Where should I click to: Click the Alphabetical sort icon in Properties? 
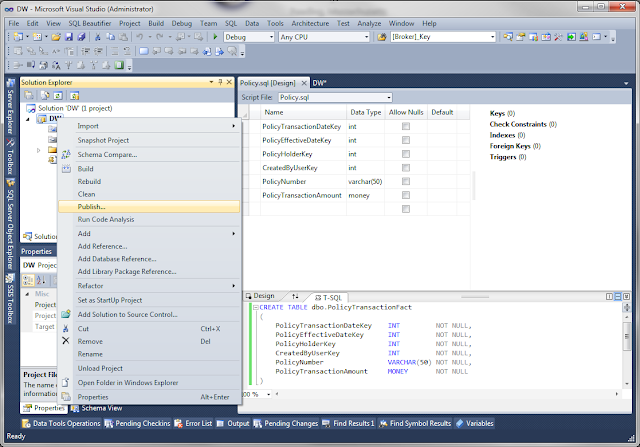[41, 280]
